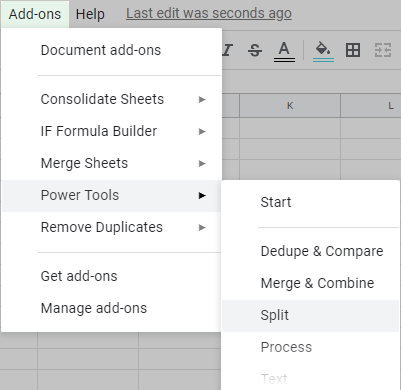Expand the Merge Sheets submenu
401x390 pixels.
pos(111,163)
